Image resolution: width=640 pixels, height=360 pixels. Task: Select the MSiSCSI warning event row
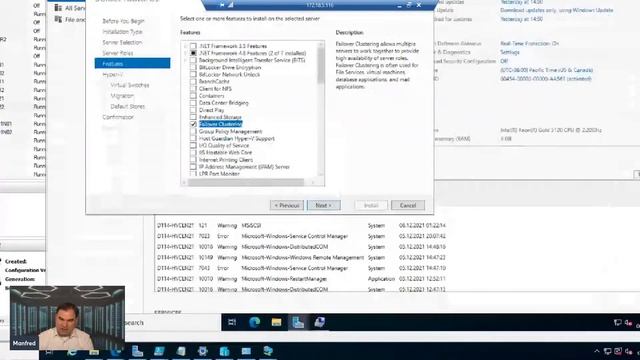(301, 225)
